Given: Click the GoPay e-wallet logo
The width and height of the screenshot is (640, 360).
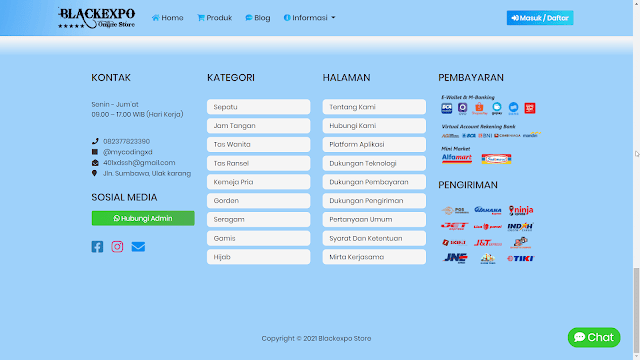Looking at the screenshot, I should 497,108.
